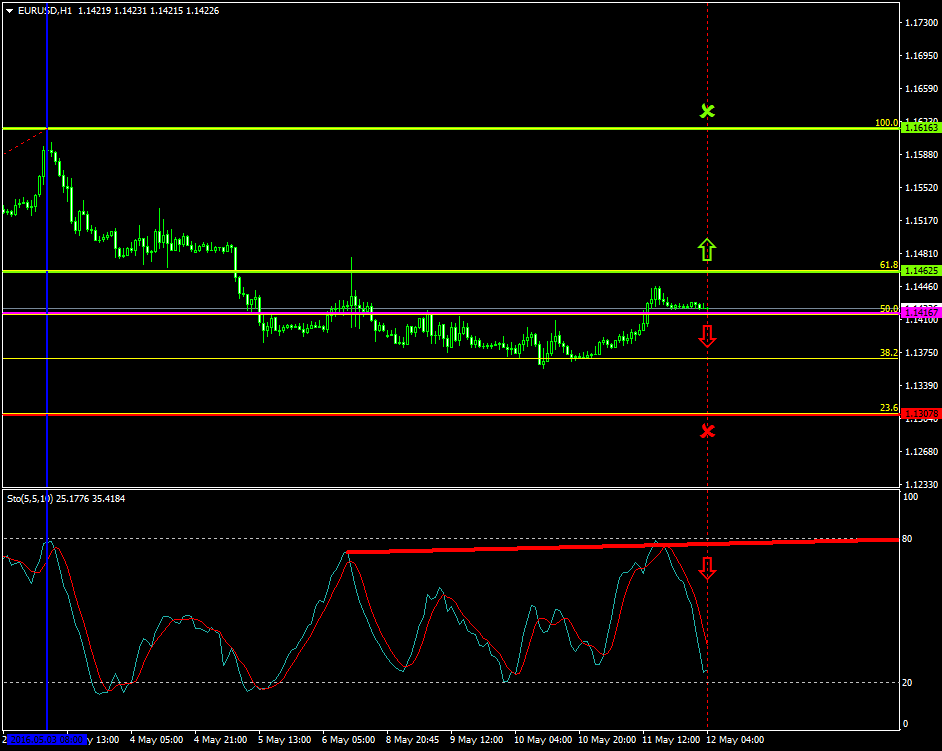Click the 23.6 Fibonacci level label

coord(888,408)
